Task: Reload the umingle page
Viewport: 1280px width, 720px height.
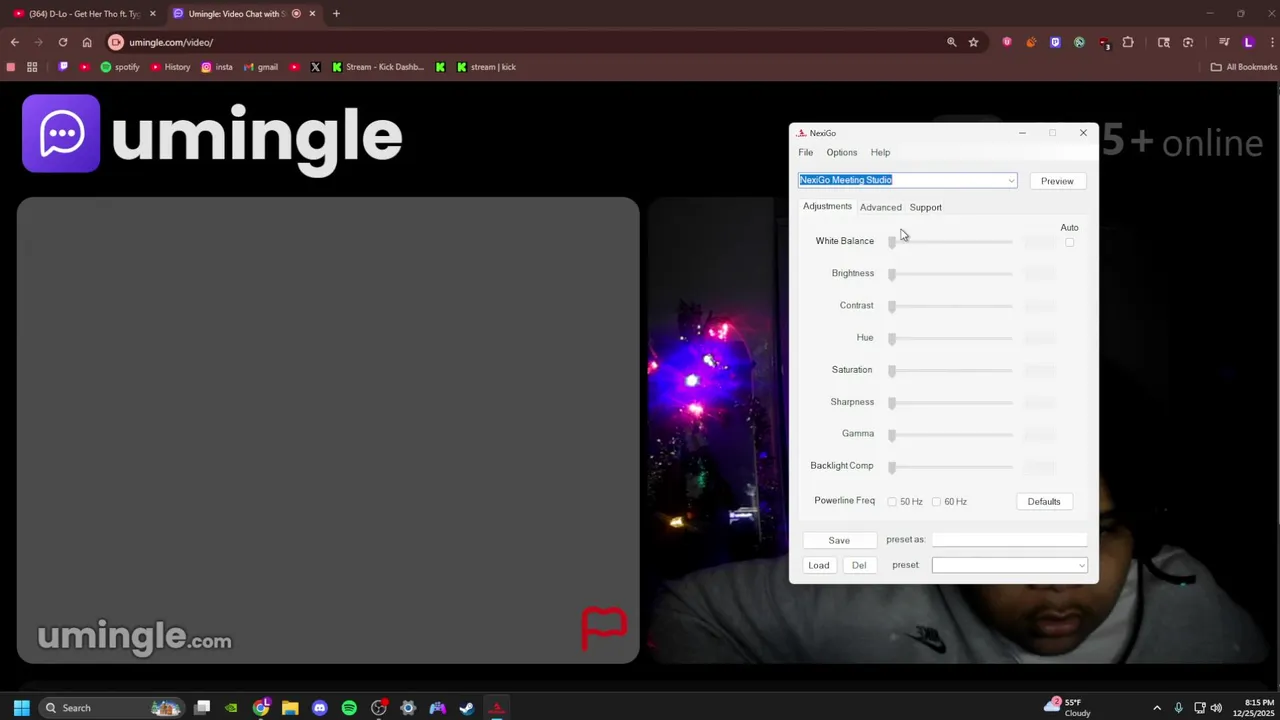Action: tap(62, 42)
